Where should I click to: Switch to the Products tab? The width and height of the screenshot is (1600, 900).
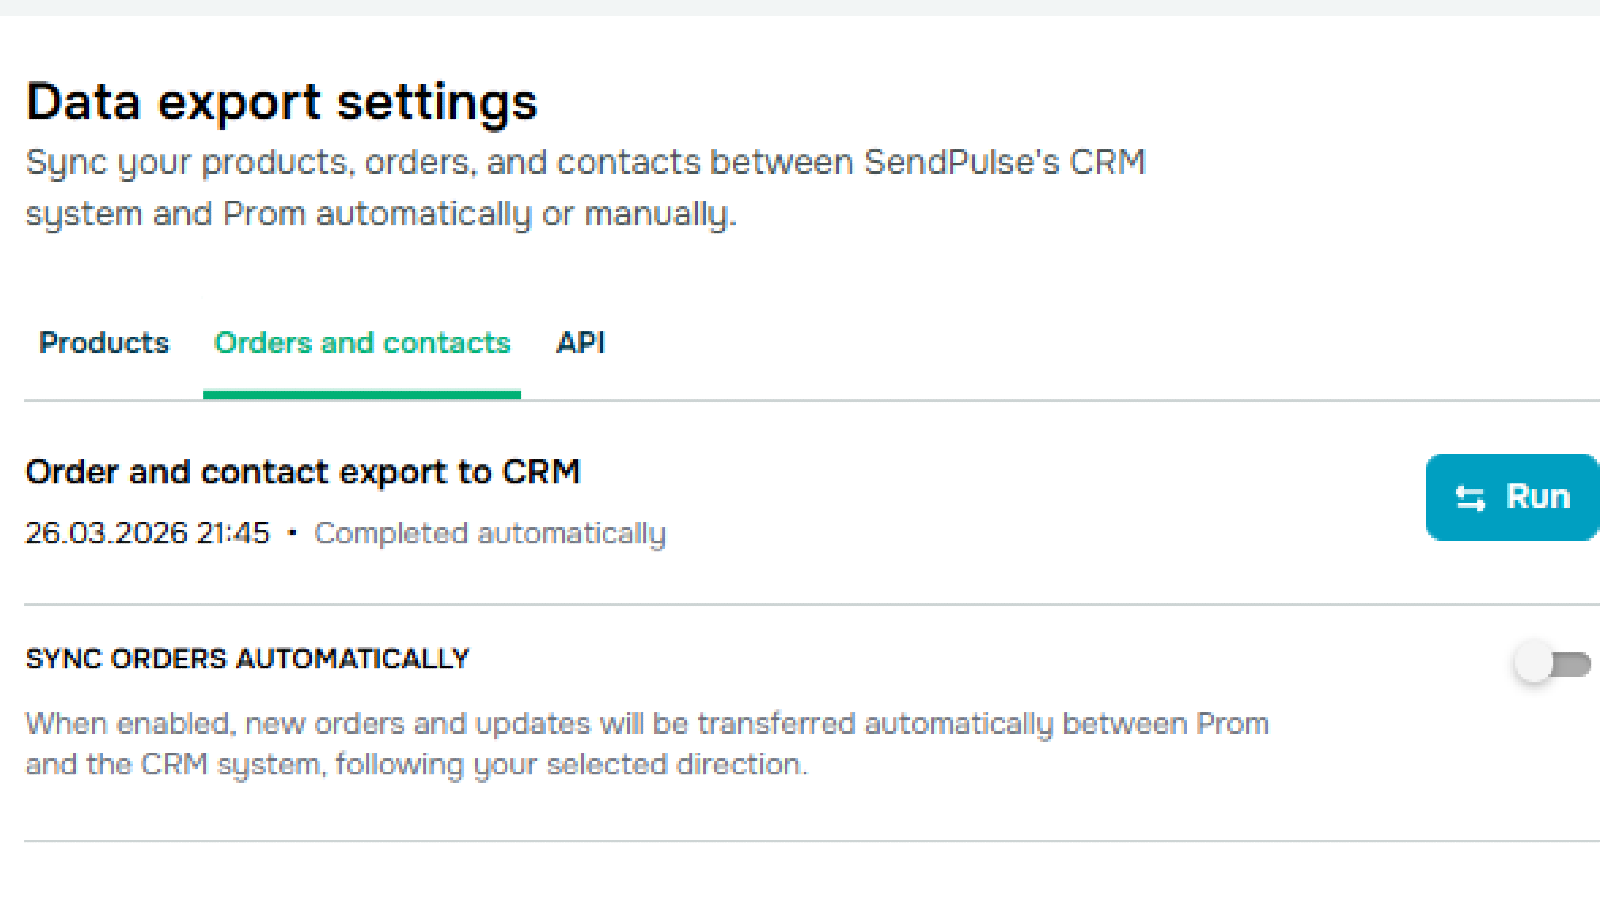pyautogui.click(x=104, y=343)
